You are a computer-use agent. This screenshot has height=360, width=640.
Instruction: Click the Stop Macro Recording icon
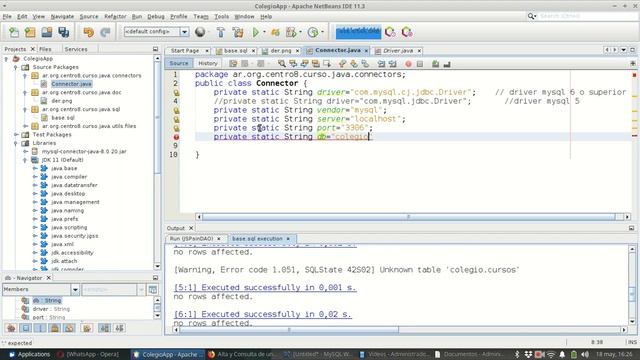coord(420,64)
